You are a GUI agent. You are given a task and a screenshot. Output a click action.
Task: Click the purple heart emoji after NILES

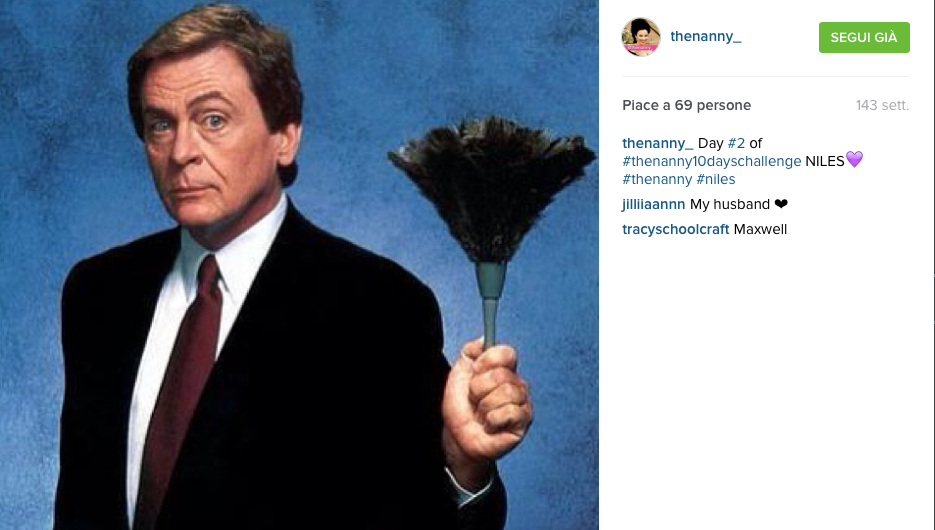click(x=854, y=159)
